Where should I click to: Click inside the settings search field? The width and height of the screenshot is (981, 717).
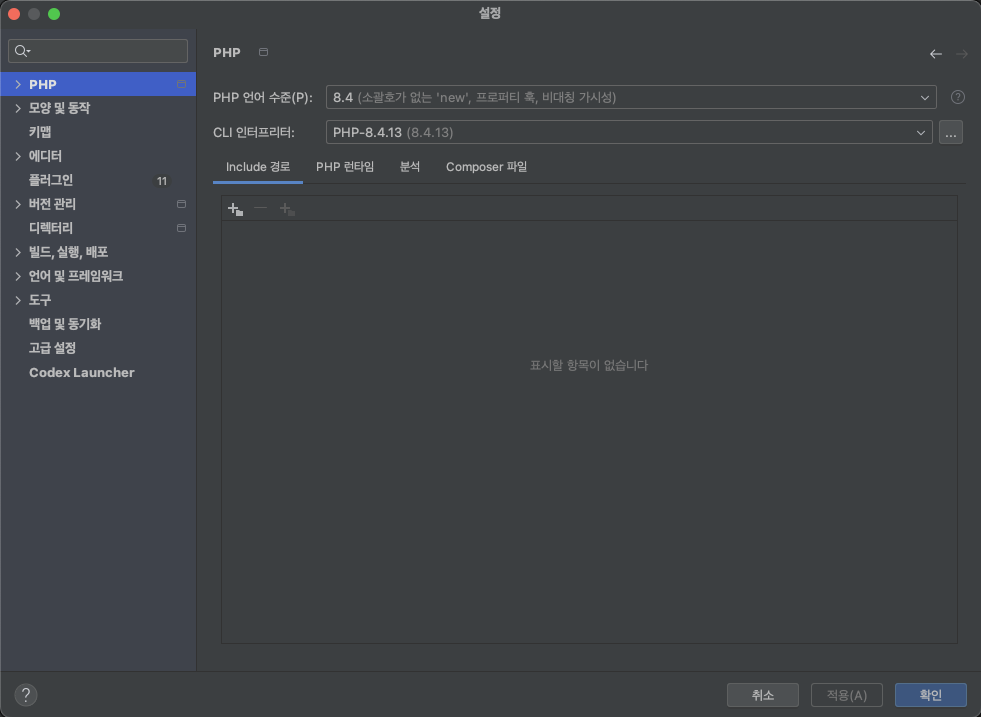(x=97, y=50)
